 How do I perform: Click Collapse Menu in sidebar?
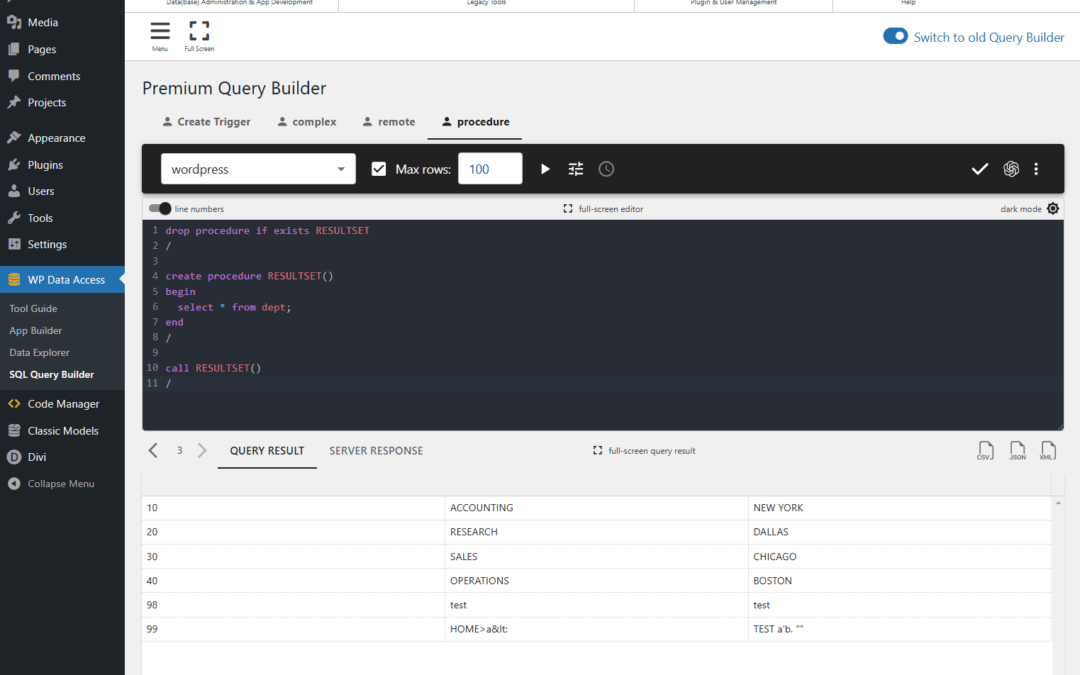point(62,484)
